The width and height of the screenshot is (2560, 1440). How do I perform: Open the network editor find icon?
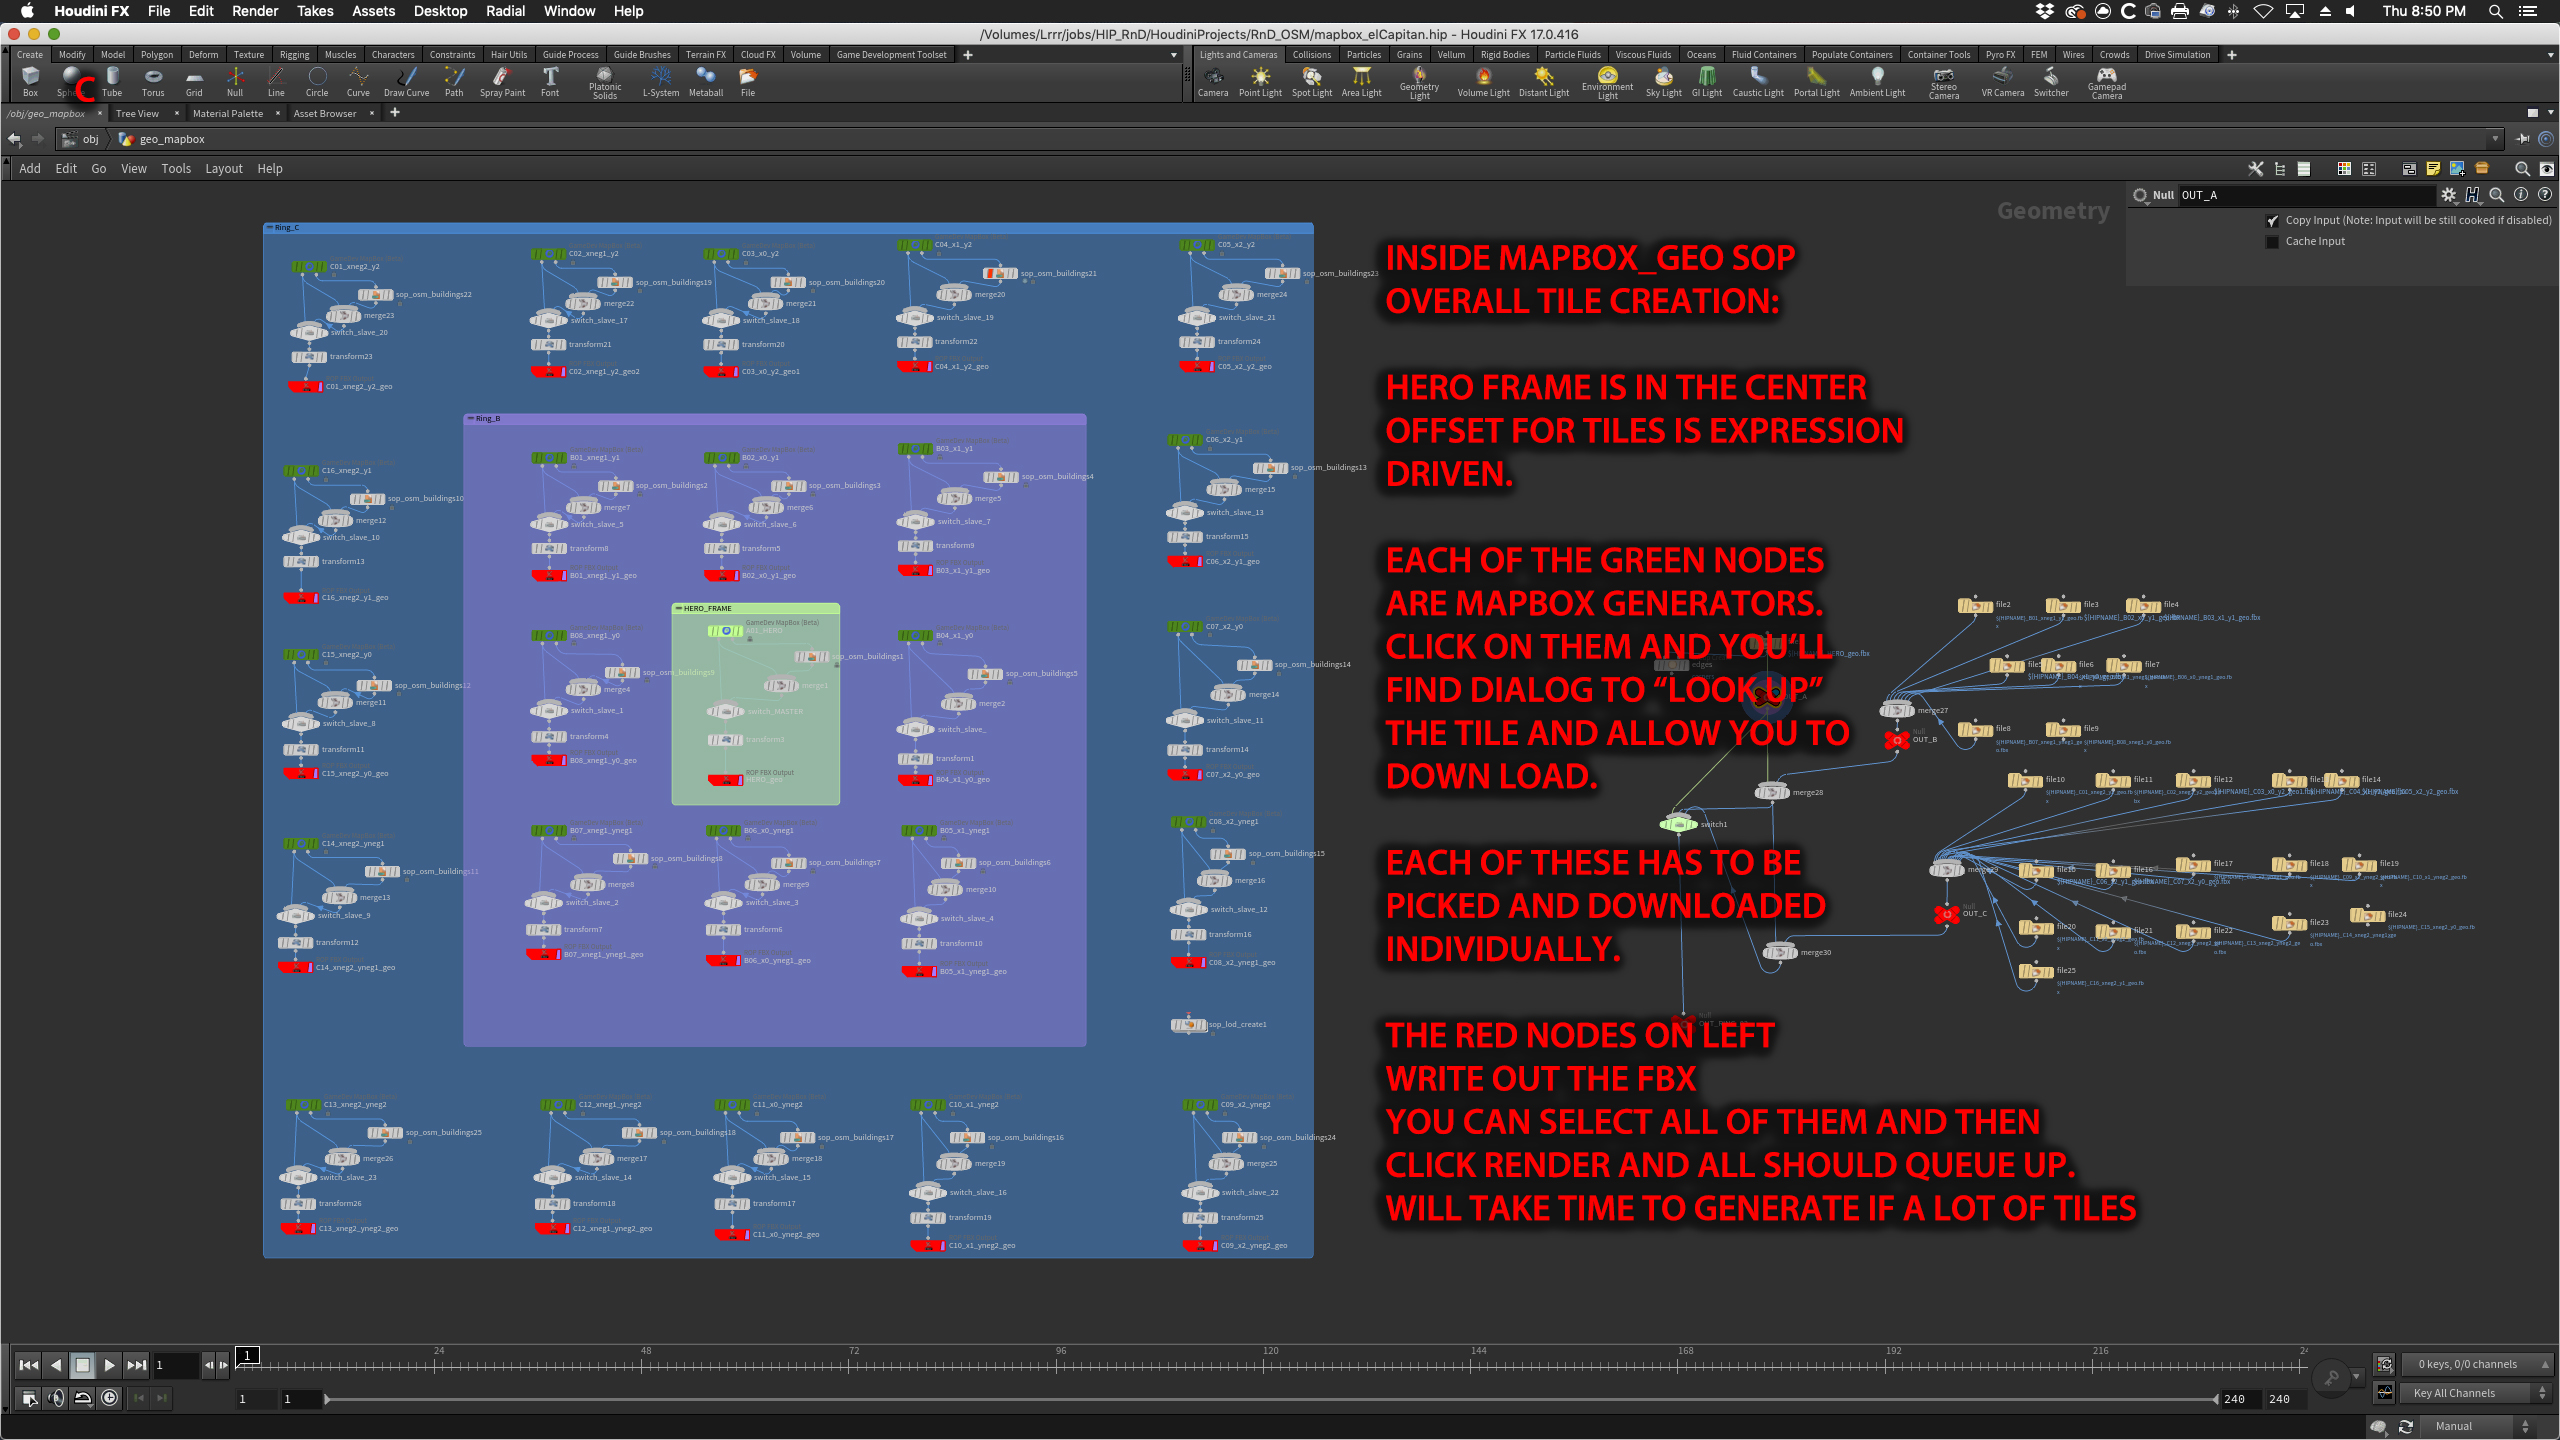click(2522, 169)
